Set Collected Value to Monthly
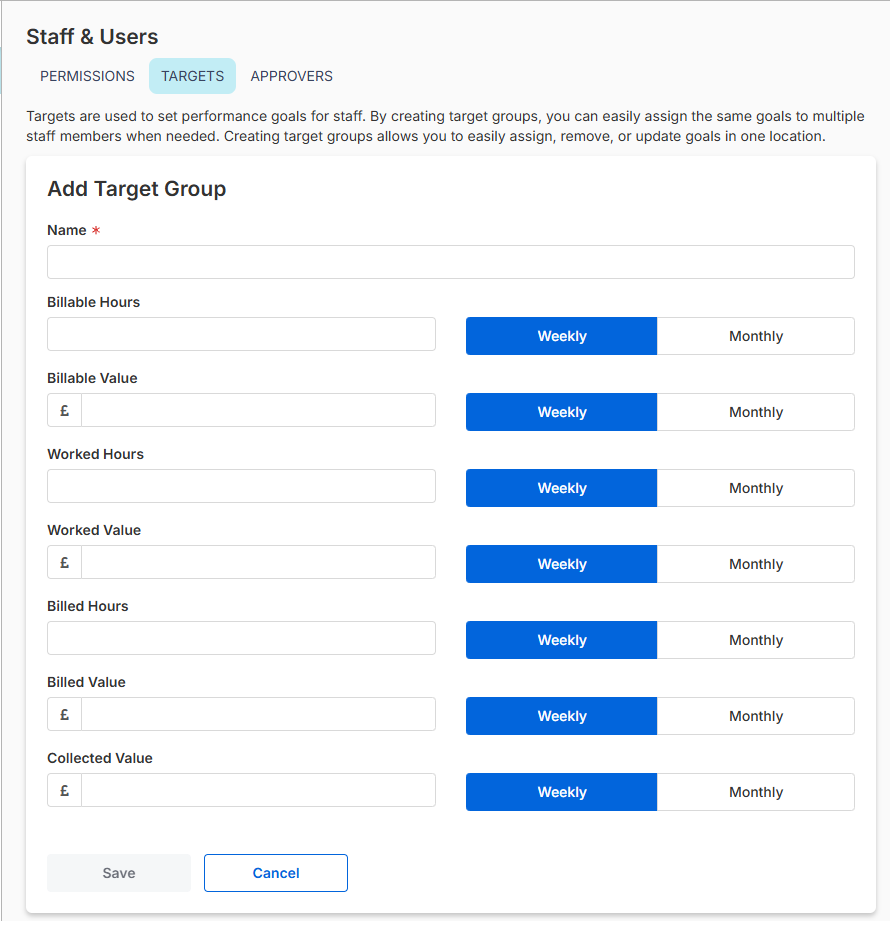890x926 pixels. click(755, 792)
